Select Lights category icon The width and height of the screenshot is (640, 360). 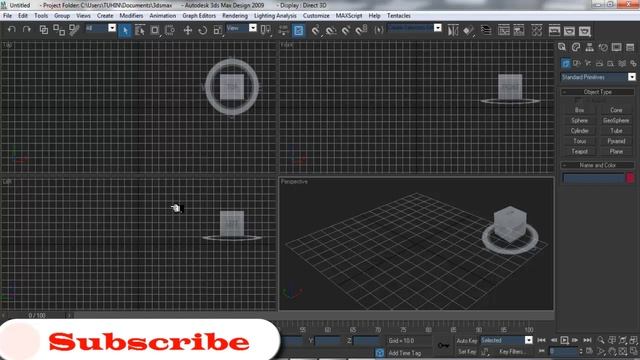click(588, 63)
